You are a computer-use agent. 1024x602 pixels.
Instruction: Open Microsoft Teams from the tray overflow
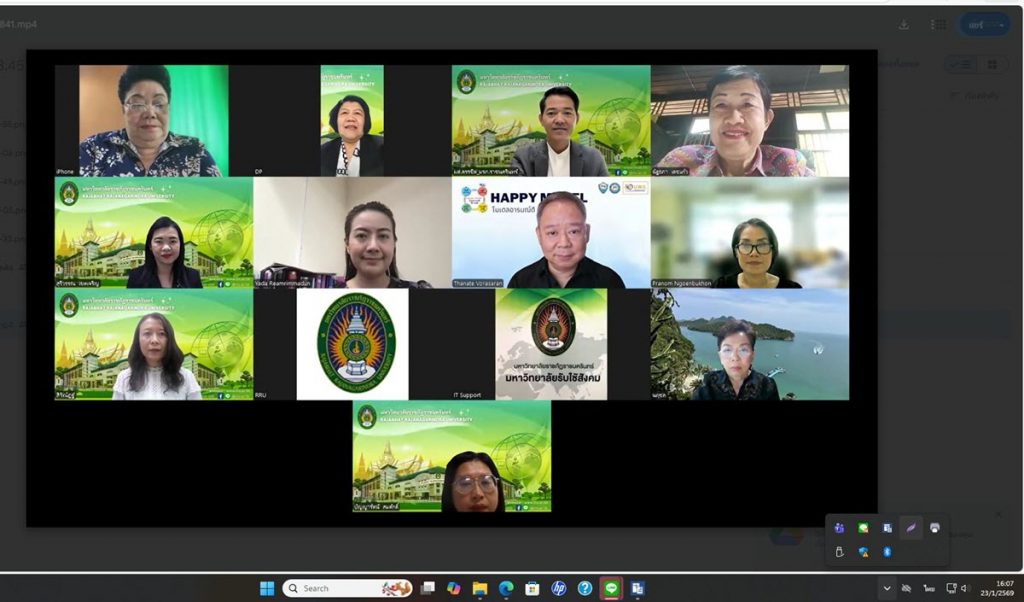[x=839, y=527]
